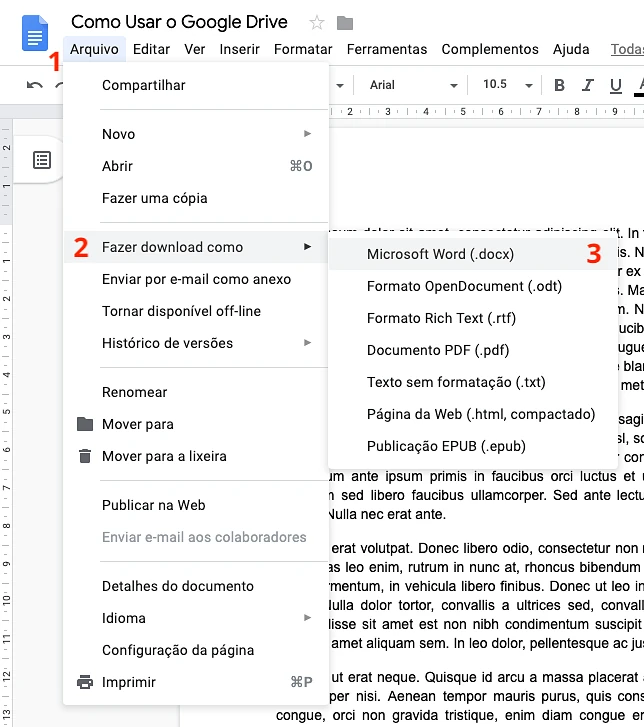Screen dimensions: 644x727
Task: Select Tornar disponível off-line
Action: [196, 311]
